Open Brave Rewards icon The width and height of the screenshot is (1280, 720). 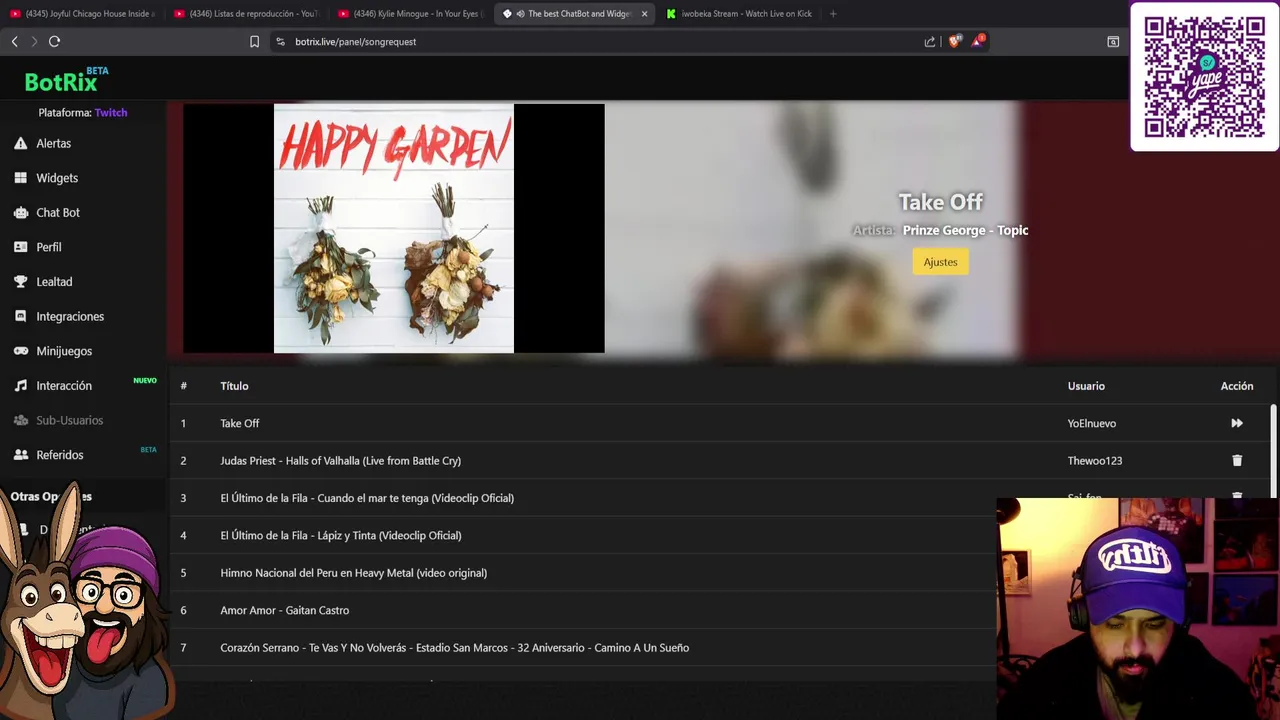pos(978,41)
